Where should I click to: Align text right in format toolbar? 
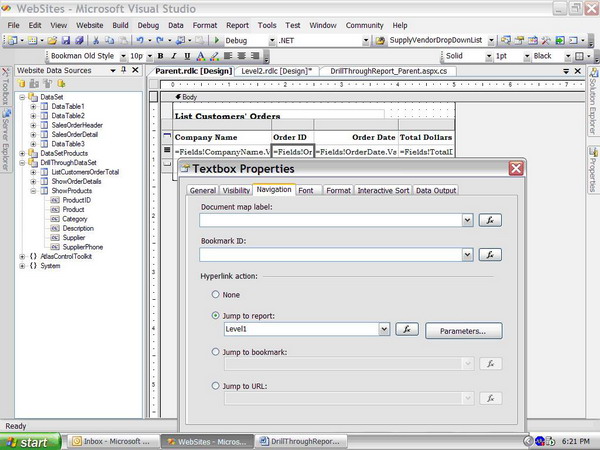[255, 56]
